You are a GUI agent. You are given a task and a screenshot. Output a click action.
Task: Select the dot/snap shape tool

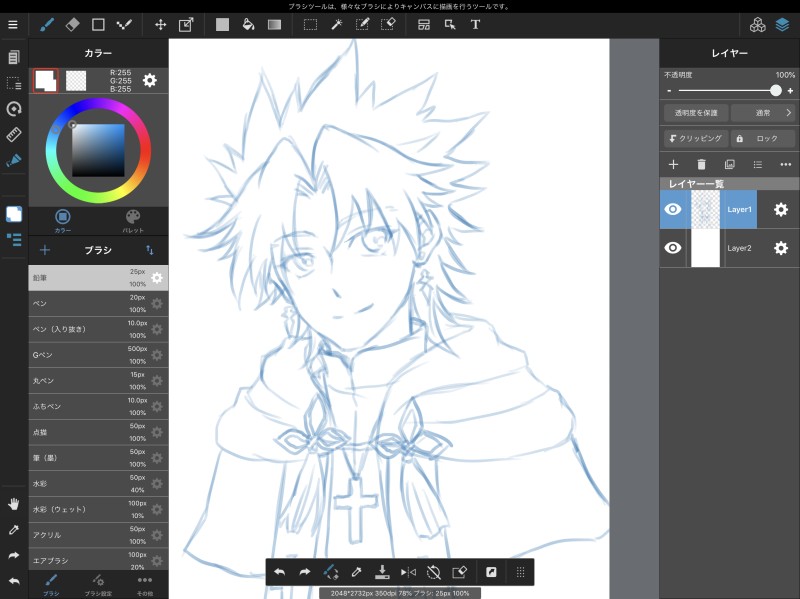point(124,24)
